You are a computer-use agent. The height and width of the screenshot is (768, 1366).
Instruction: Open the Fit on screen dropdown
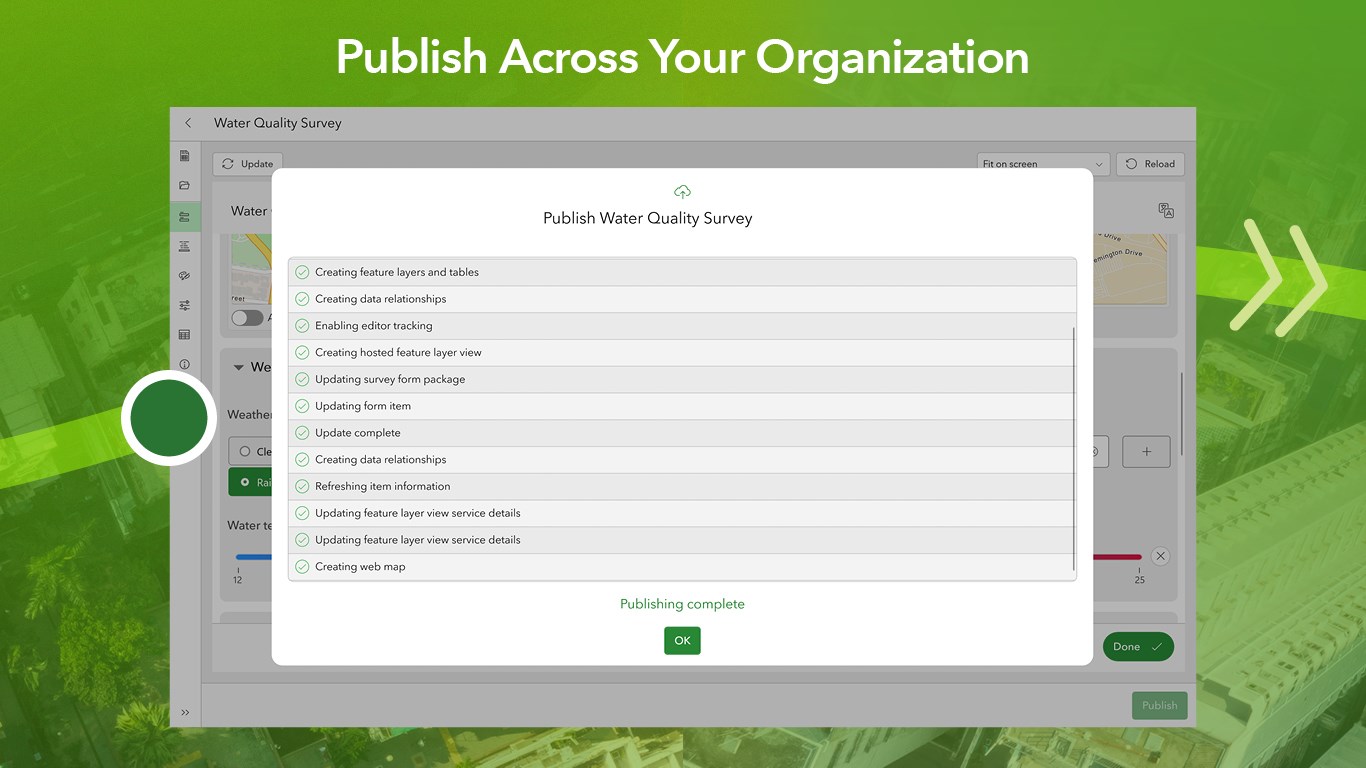coord(1043,164)
